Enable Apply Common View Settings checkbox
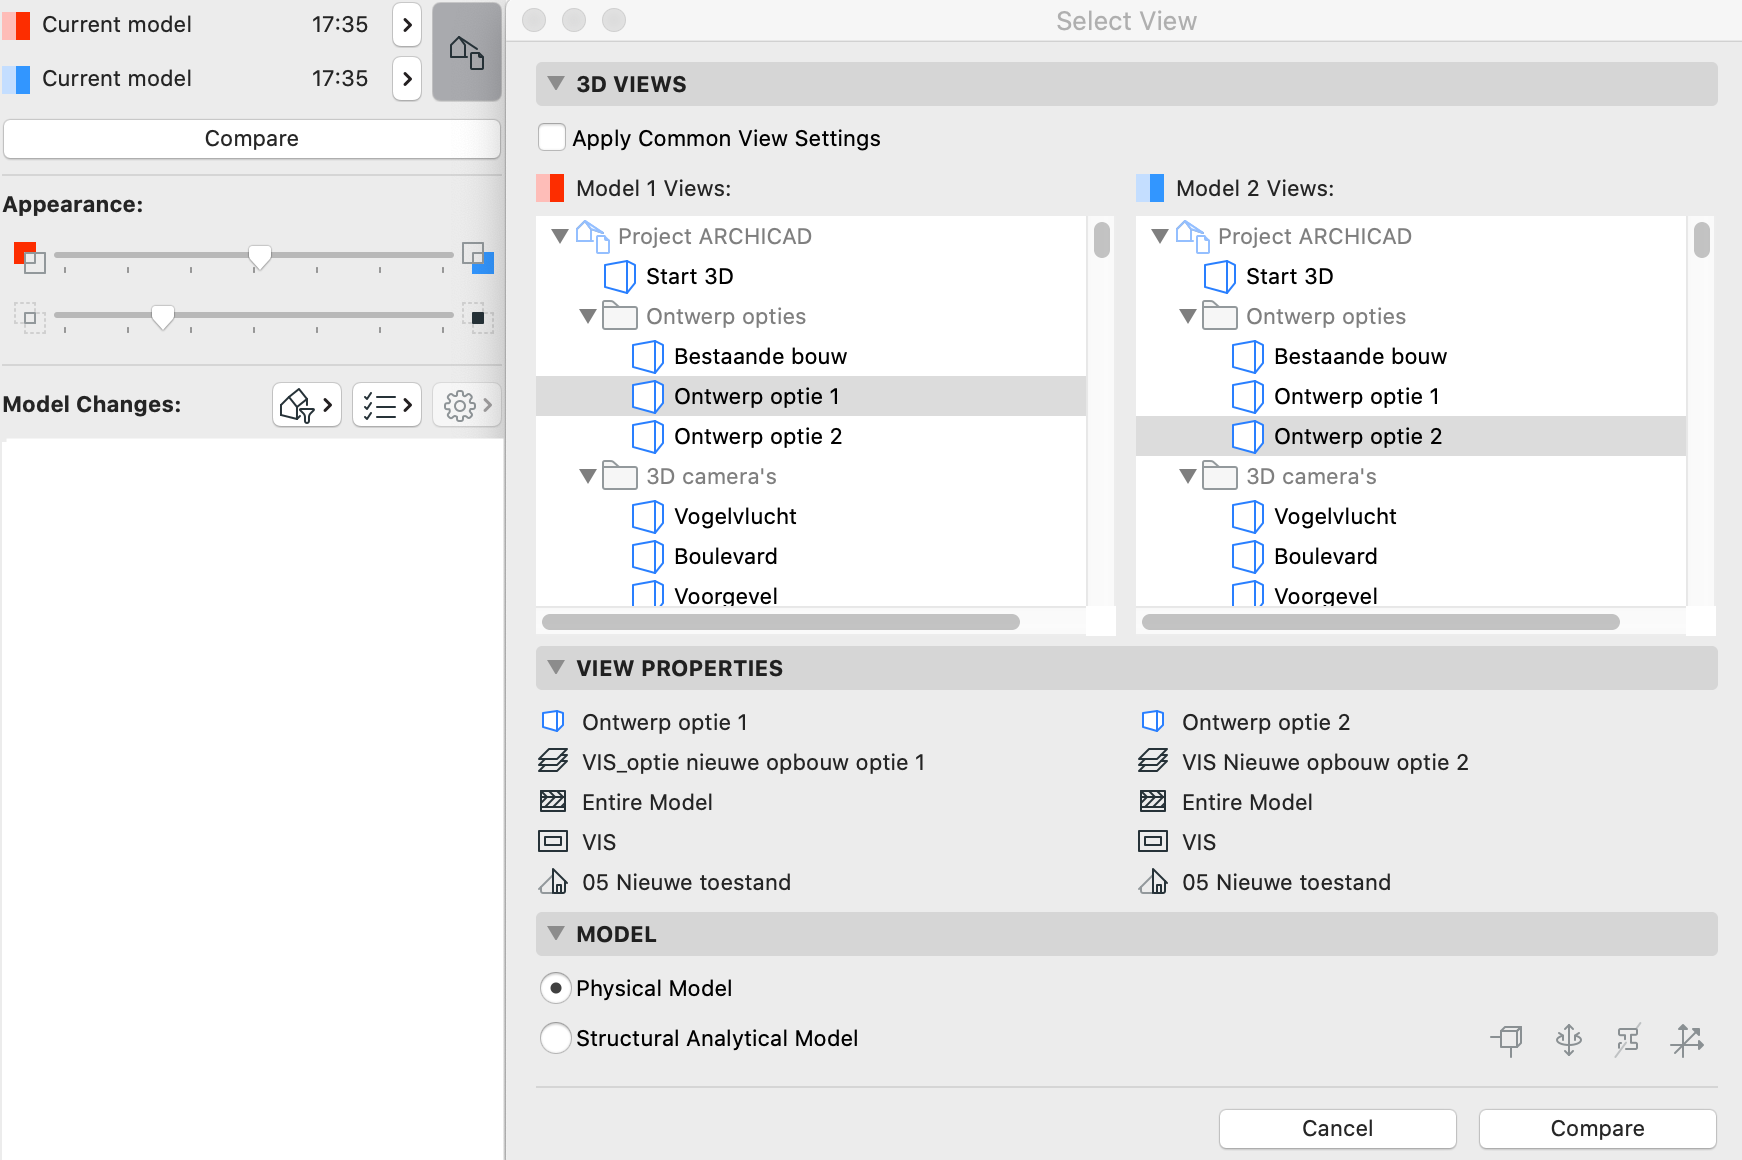This screenshot has width=1742, height=1160. [552, 137]
